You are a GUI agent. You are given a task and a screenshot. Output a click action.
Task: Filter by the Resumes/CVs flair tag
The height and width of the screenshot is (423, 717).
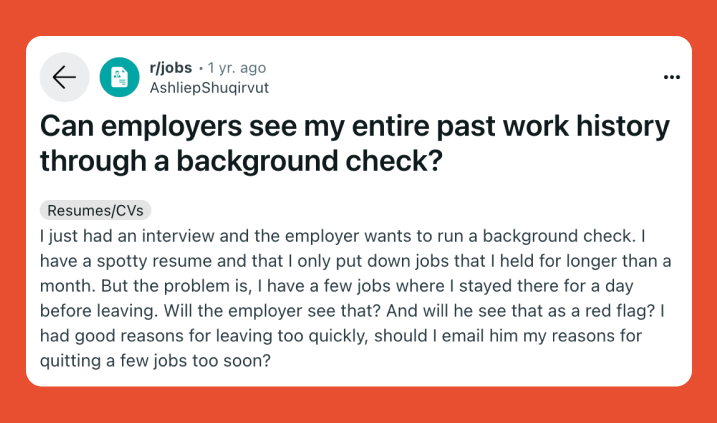pos(96,210)
